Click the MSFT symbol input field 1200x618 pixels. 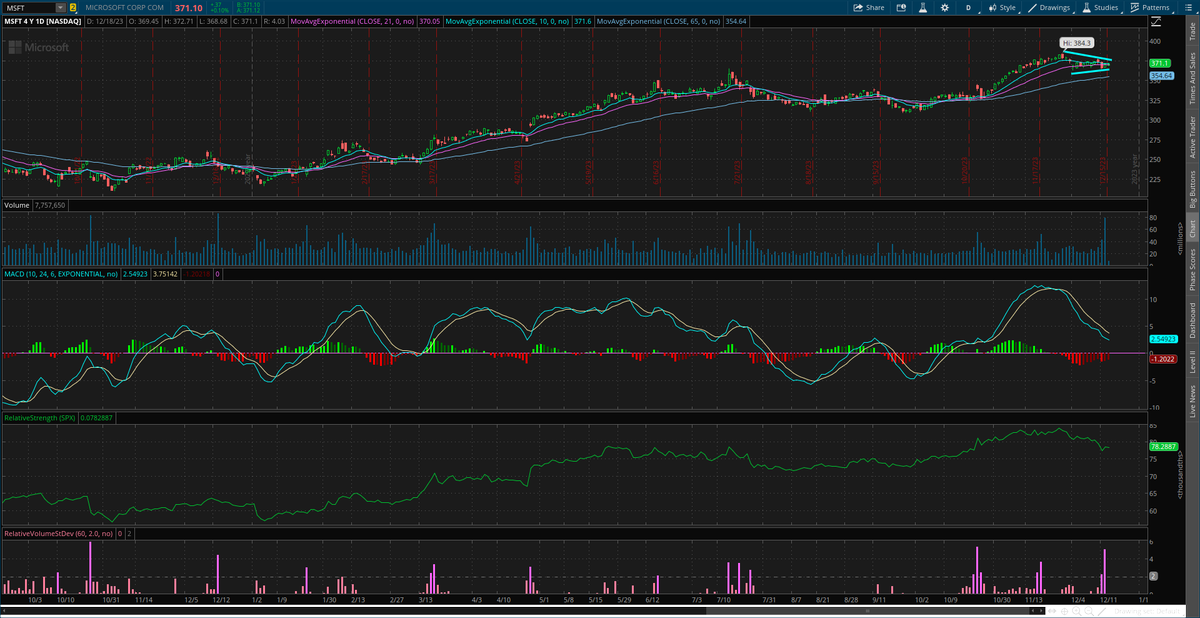click(x=30, y=7)
